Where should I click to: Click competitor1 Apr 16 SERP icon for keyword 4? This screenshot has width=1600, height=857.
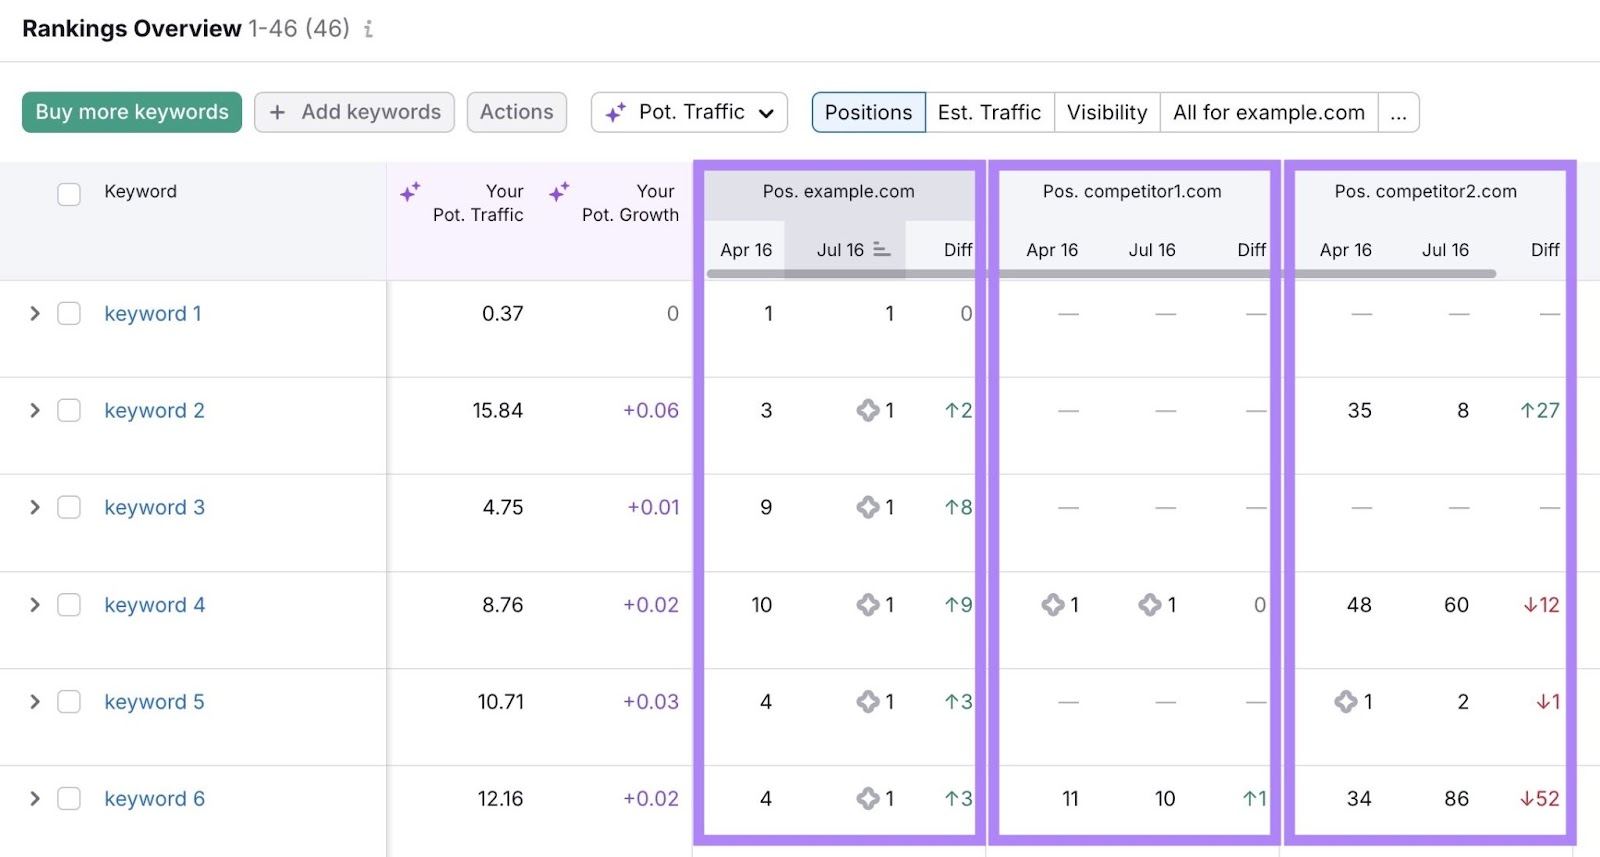(x=1052, y=605)
